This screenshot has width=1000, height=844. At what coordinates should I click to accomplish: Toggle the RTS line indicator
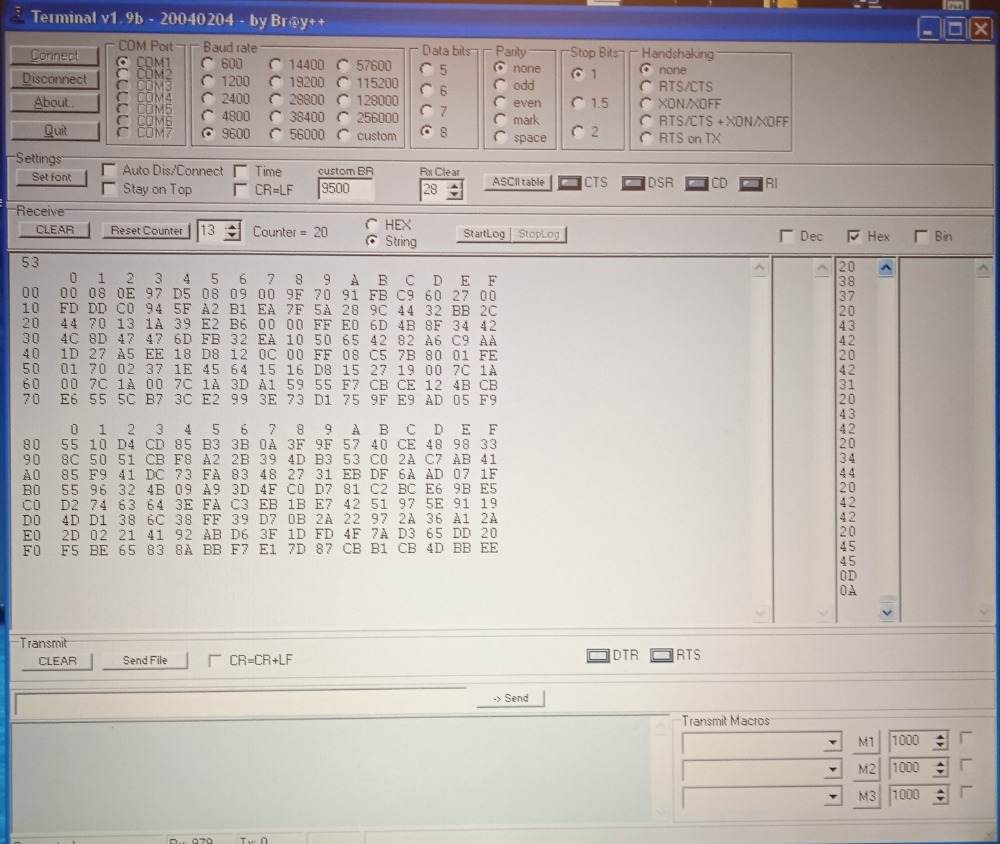click(x=661, y=656)
